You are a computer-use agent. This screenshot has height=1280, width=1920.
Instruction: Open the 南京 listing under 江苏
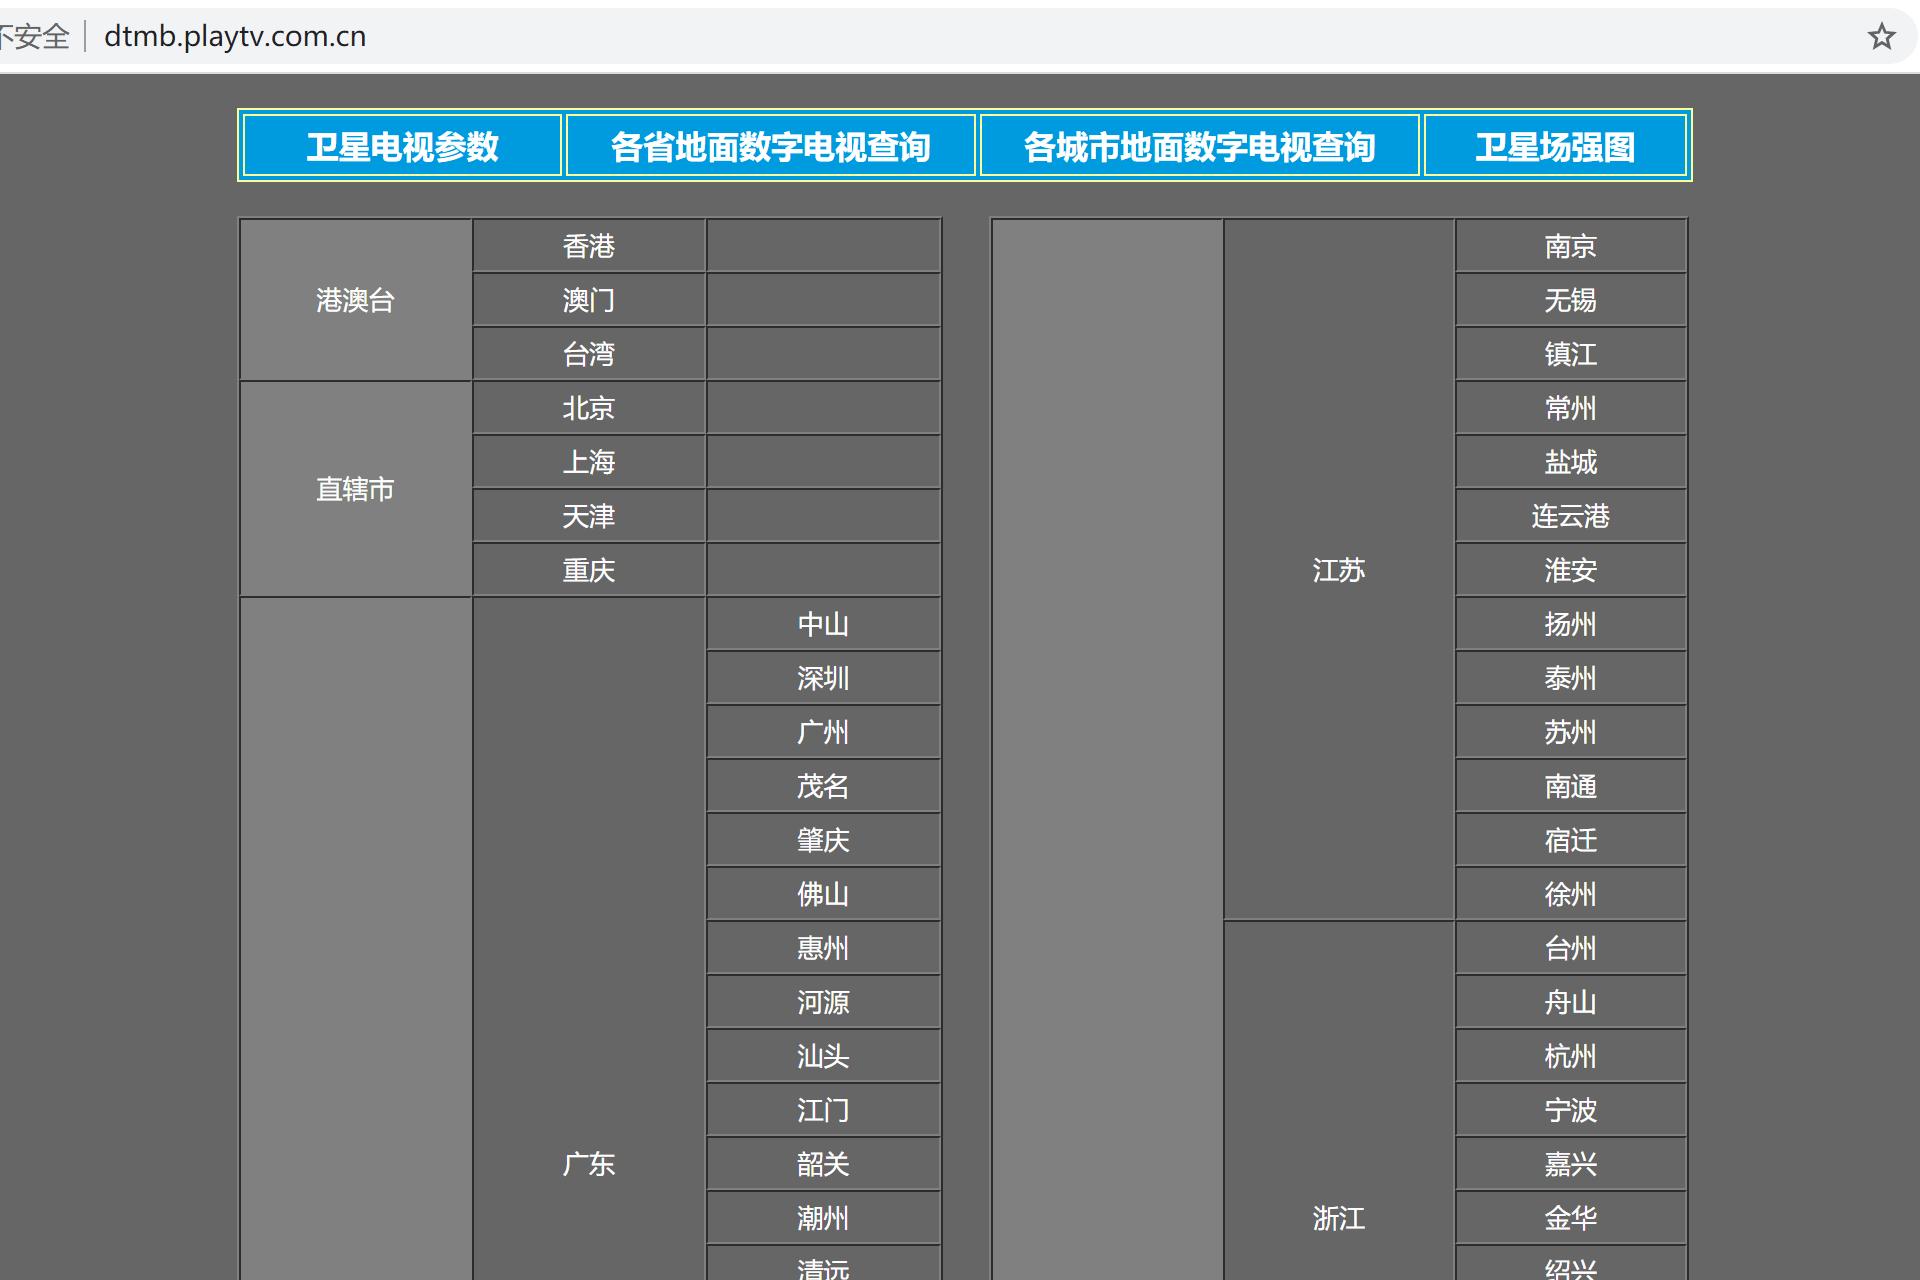tap(1570, 246)
